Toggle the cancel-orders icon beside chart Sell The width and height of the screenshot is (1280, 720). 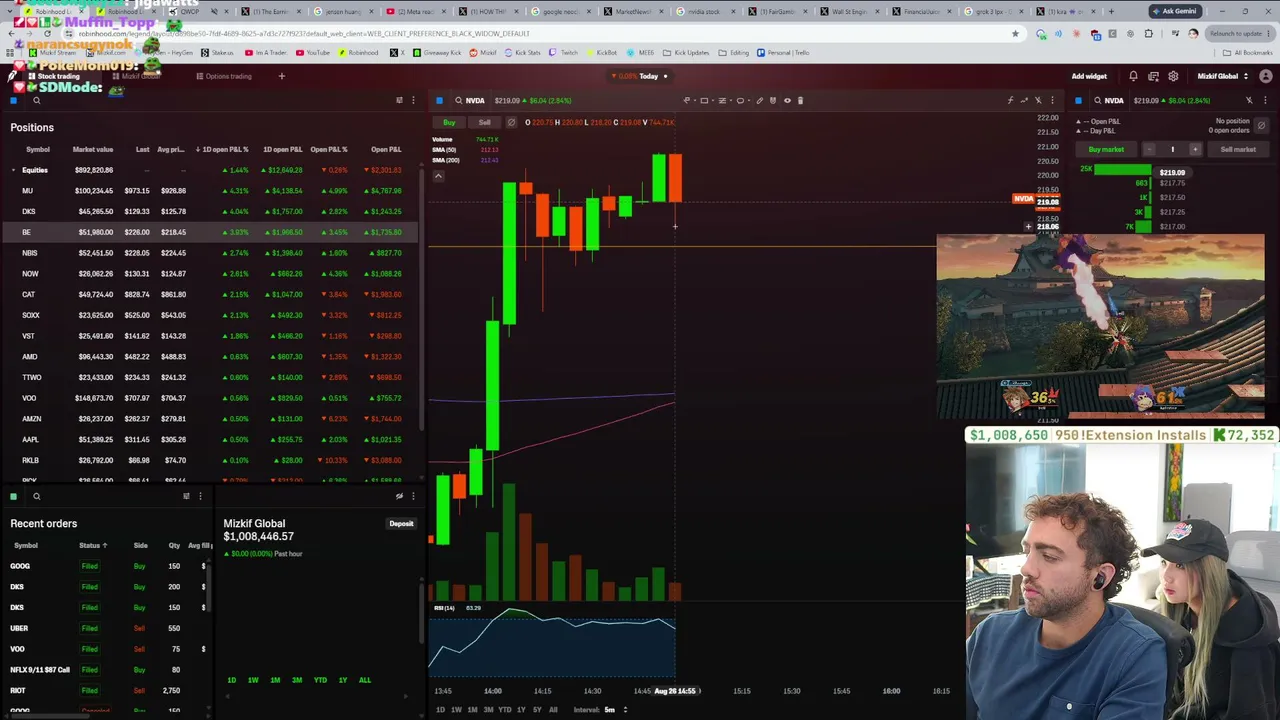point(511,122)
